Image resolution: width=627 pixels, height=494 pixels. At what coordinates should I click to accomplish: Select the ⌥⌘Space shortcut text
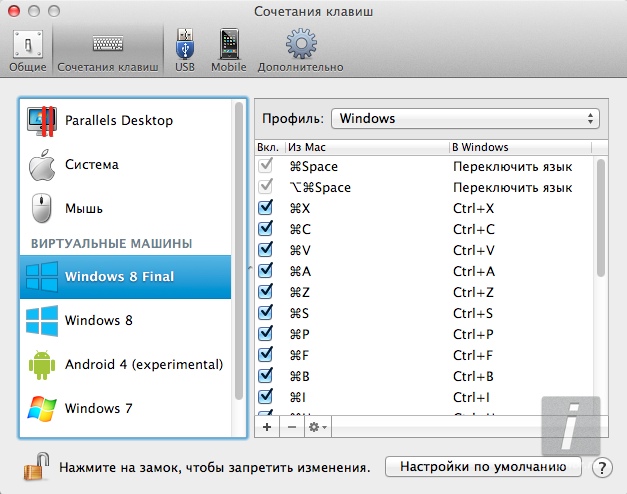click(320, 188)
